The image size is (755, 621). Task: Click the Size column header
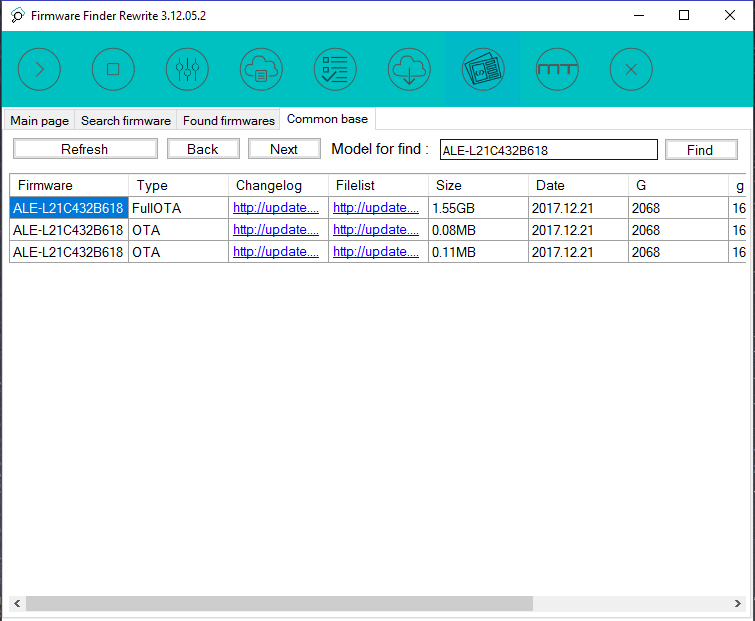[478, 185]
